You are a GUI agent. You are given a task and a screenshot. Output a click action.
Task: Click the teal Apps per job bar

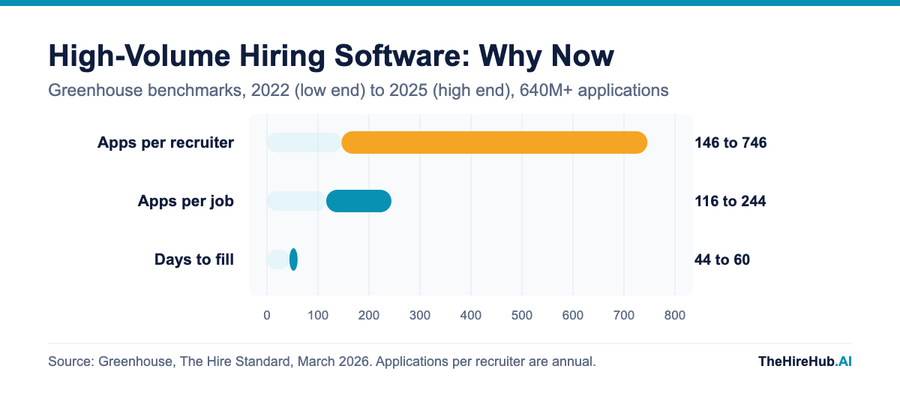pyautogui.click(x=359, y=202)
